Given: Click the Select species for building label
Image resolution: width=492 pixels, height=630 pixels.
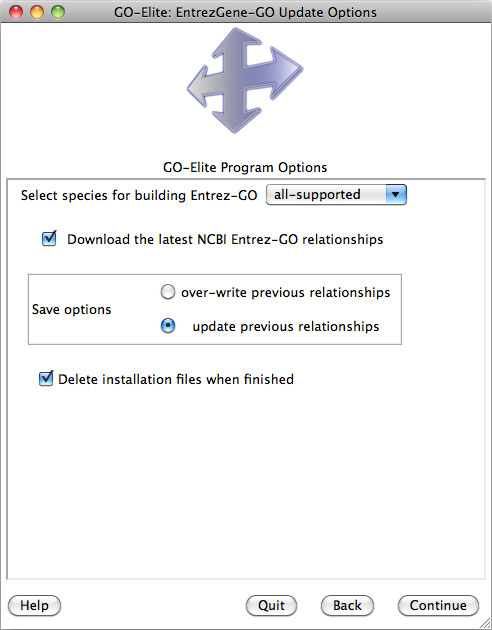Looking at the screenshot, I should [139, 195].
